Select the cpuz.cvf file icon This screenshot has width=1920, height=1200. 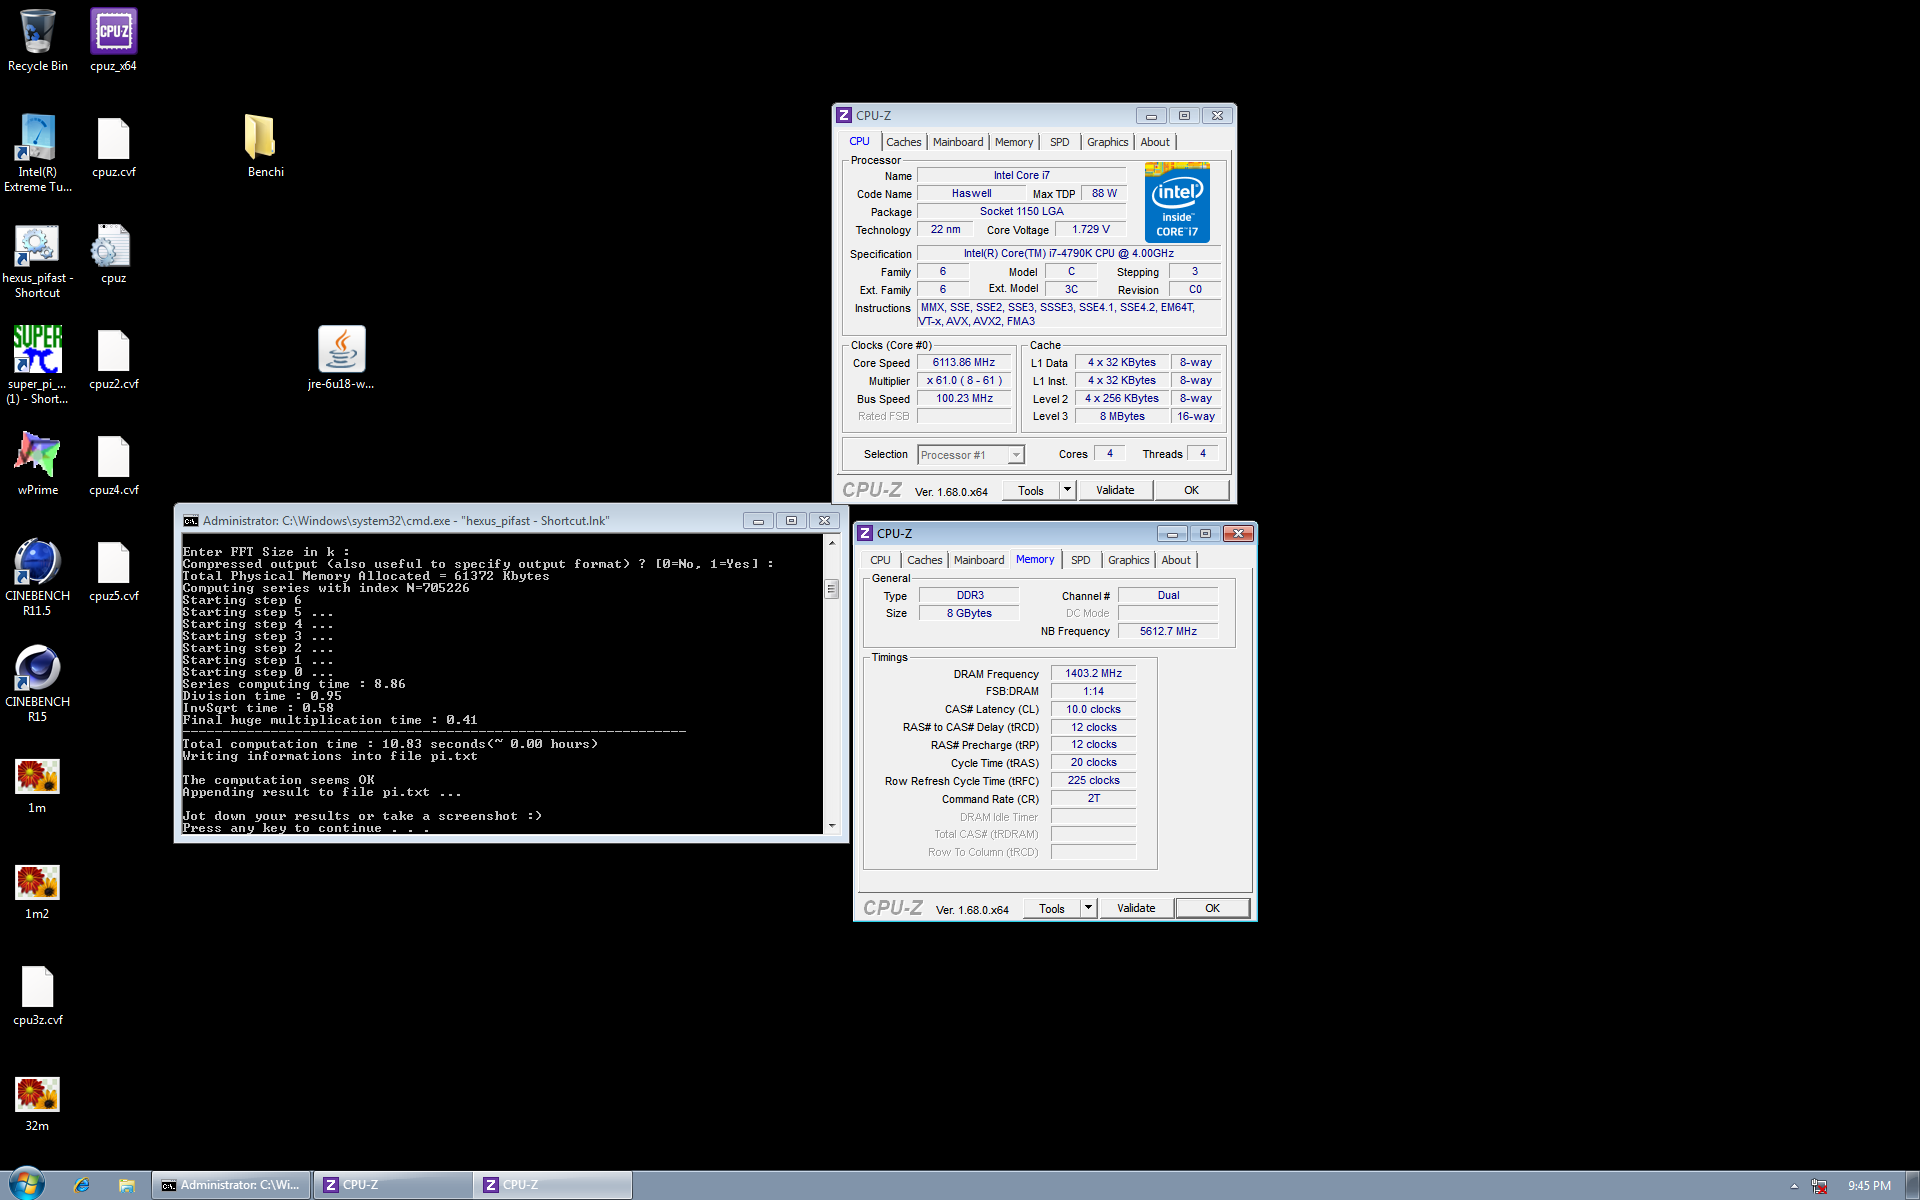tap(113, 147)
